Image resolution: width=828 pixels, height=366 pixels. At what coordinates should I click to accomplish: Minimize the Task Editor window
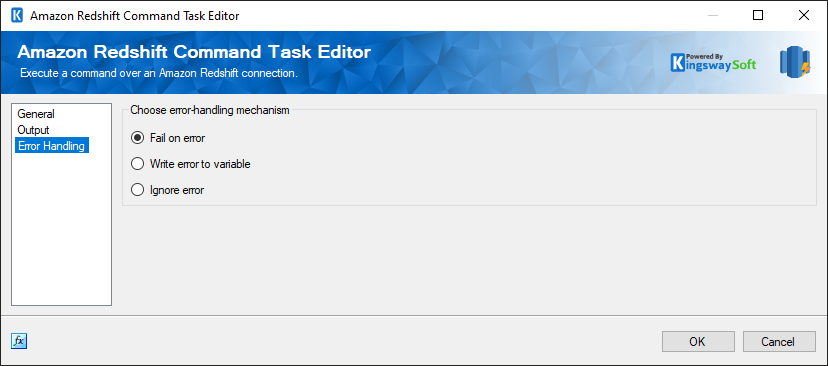point(712,15)
